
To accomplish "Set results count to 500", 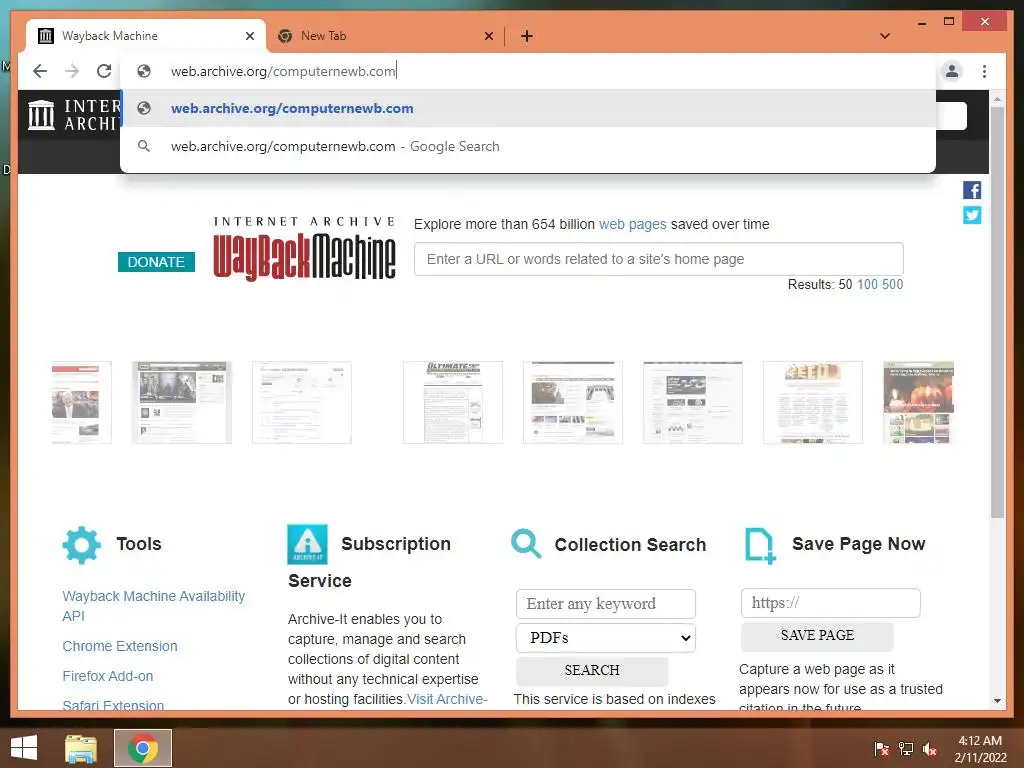I will [892, 285].
